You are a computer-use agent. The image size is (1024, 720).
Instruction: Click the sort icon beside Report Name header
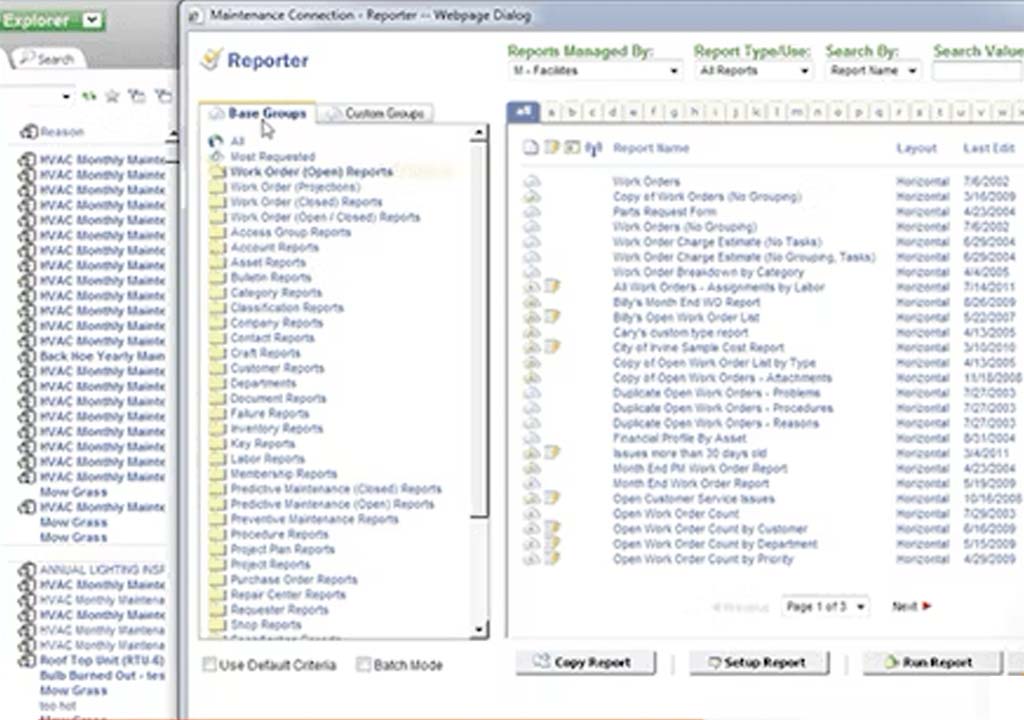tap(593, 147)
